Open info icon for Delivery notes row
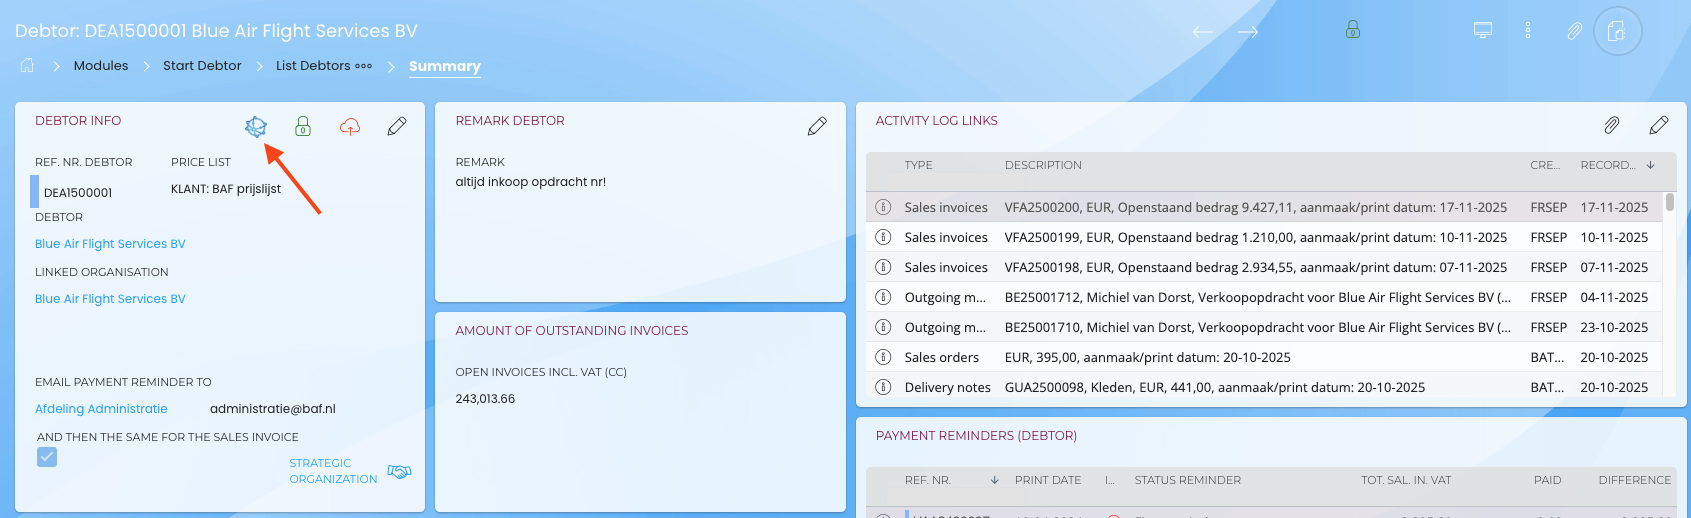This screenshot has height=518, width=1691. 883,387
